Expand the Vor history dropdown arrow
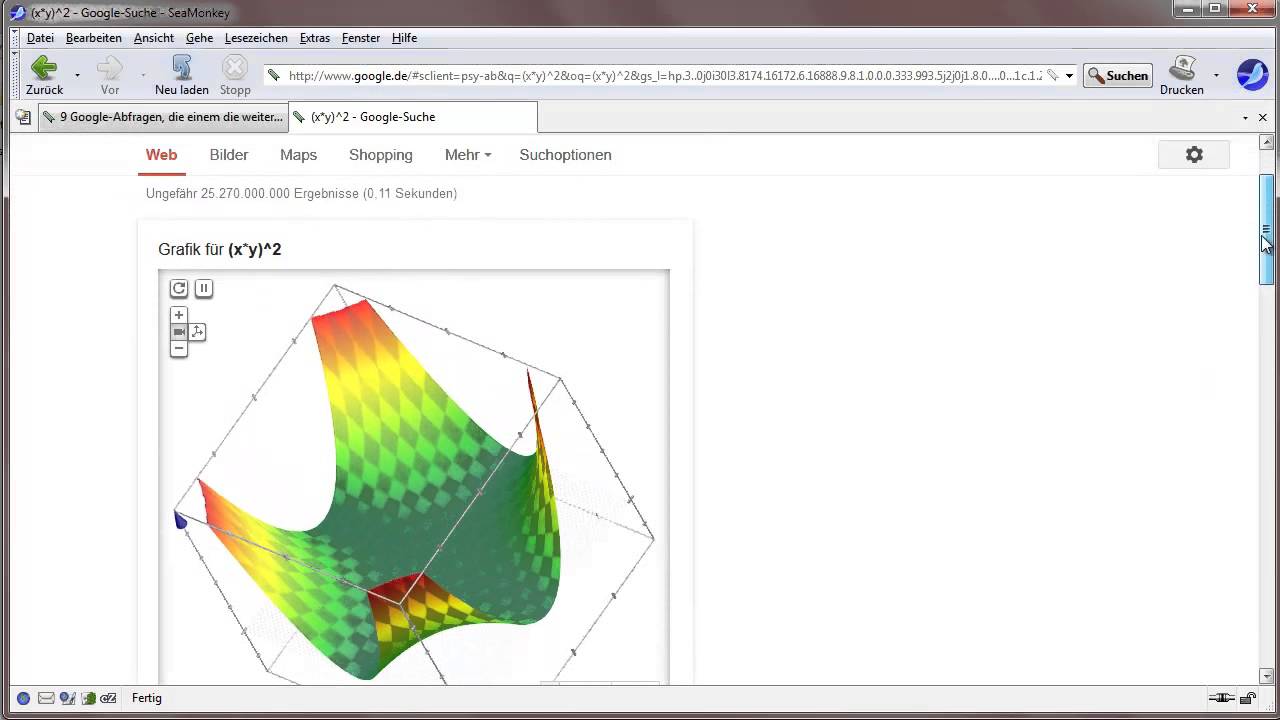The image size is (1280, 720). (x=143, y=75)
